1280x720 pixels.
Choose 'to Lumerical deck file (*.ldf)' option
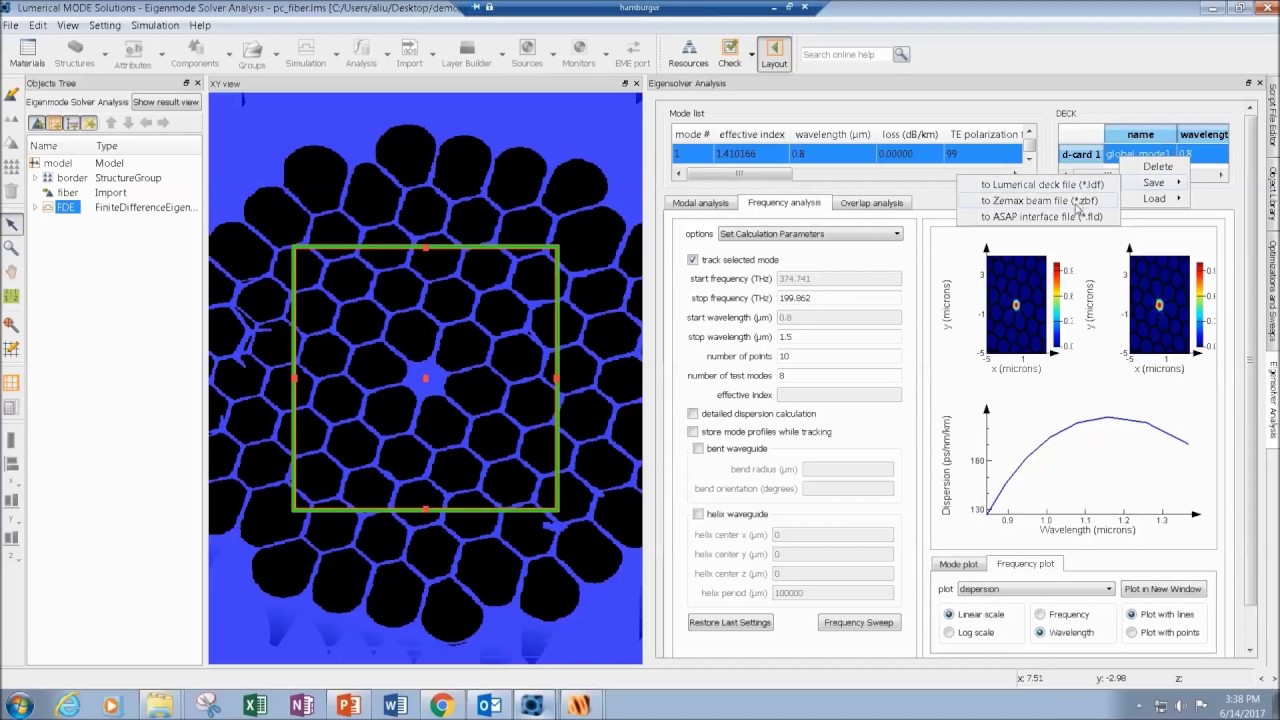[1042, 185]
